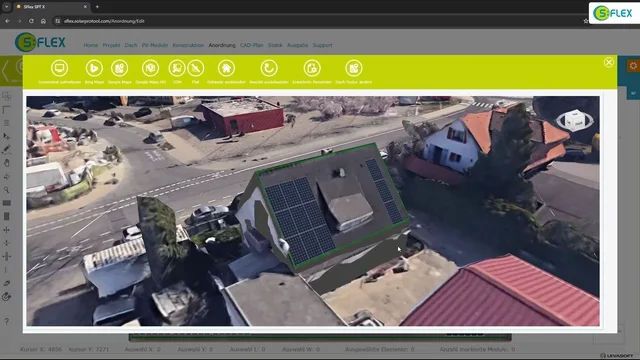Close the 3D view overlay panel
Screen dimensions: 640x360
[x=609, y=62]
